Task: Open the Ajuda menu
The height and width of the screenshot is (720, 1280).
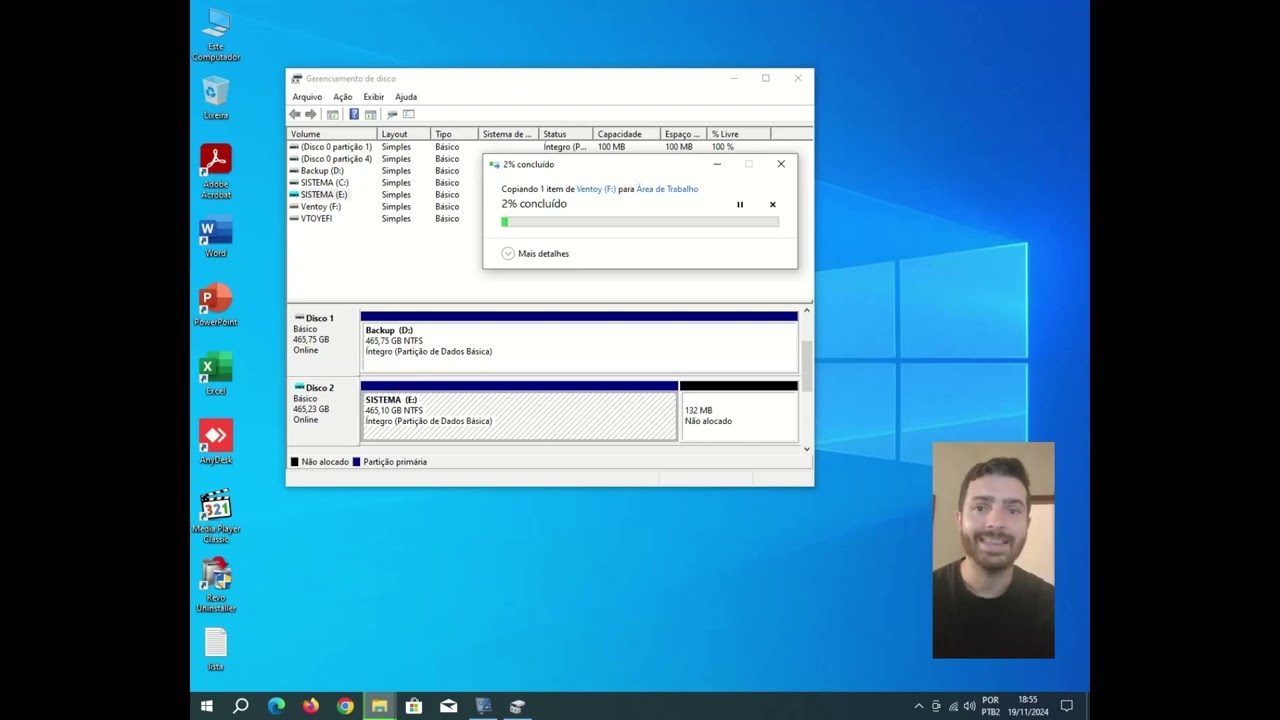Action: pos(406,97)
